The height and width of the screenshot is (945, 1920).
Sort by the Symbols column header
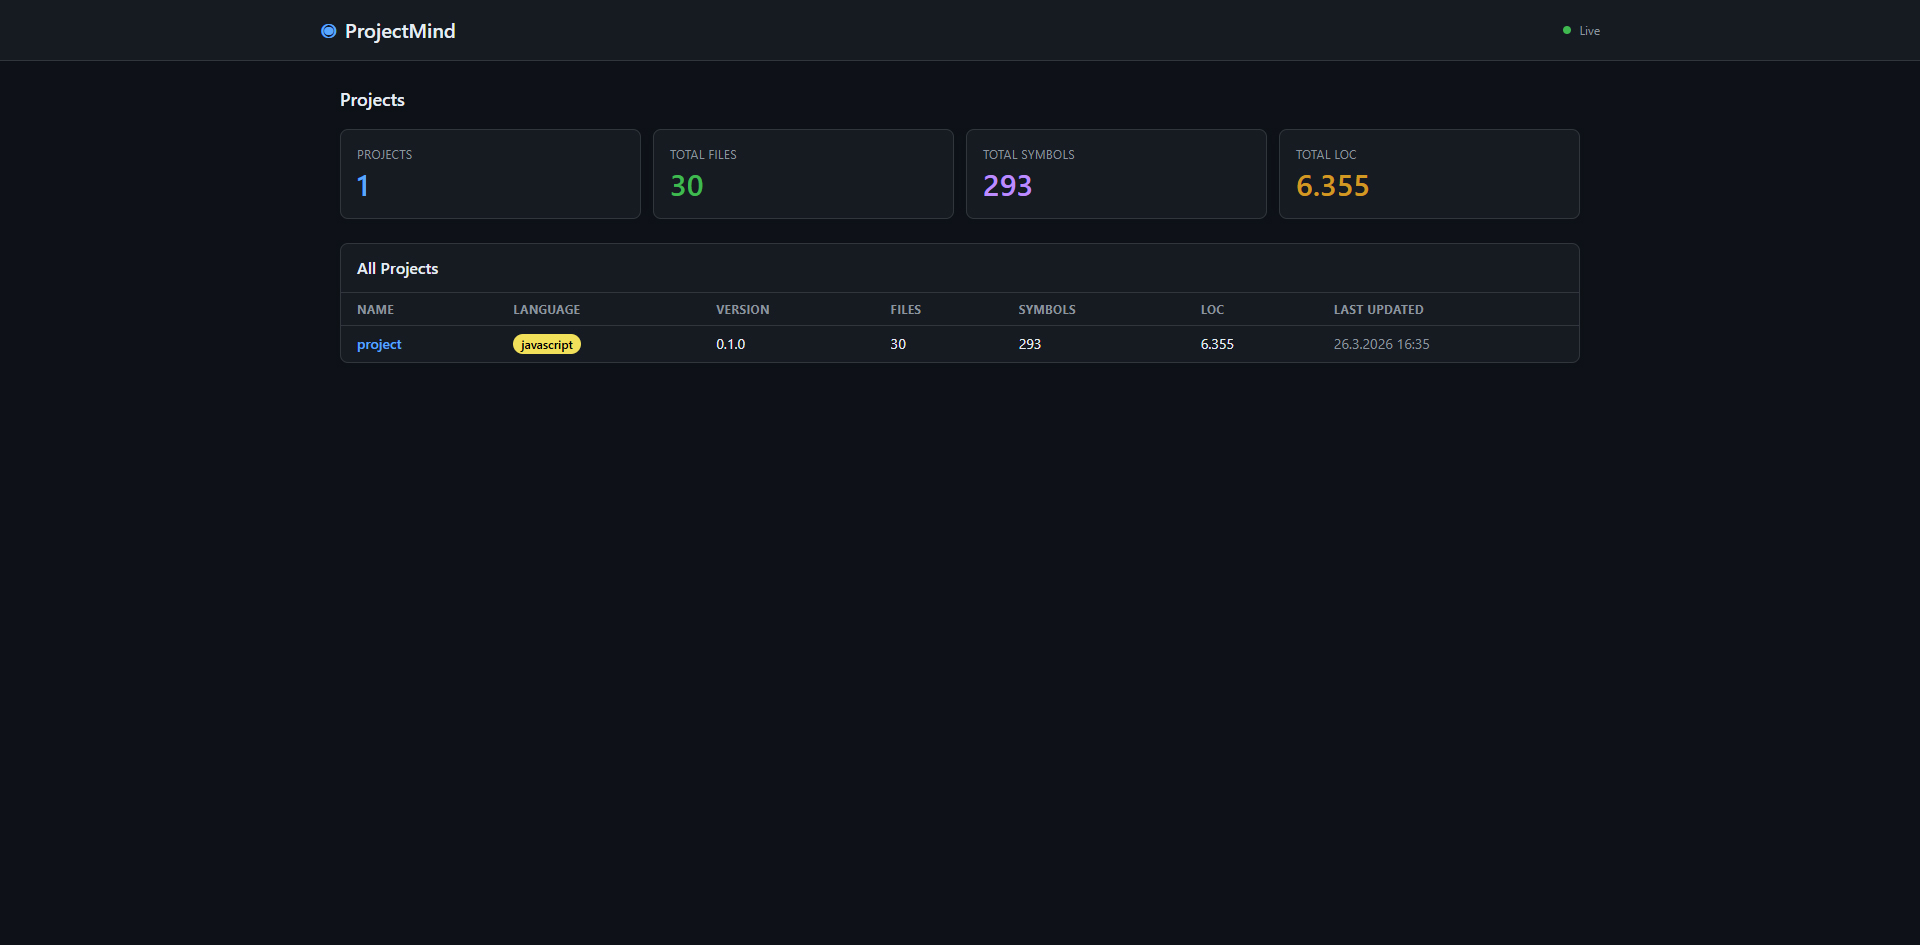tap(1046, 310)
